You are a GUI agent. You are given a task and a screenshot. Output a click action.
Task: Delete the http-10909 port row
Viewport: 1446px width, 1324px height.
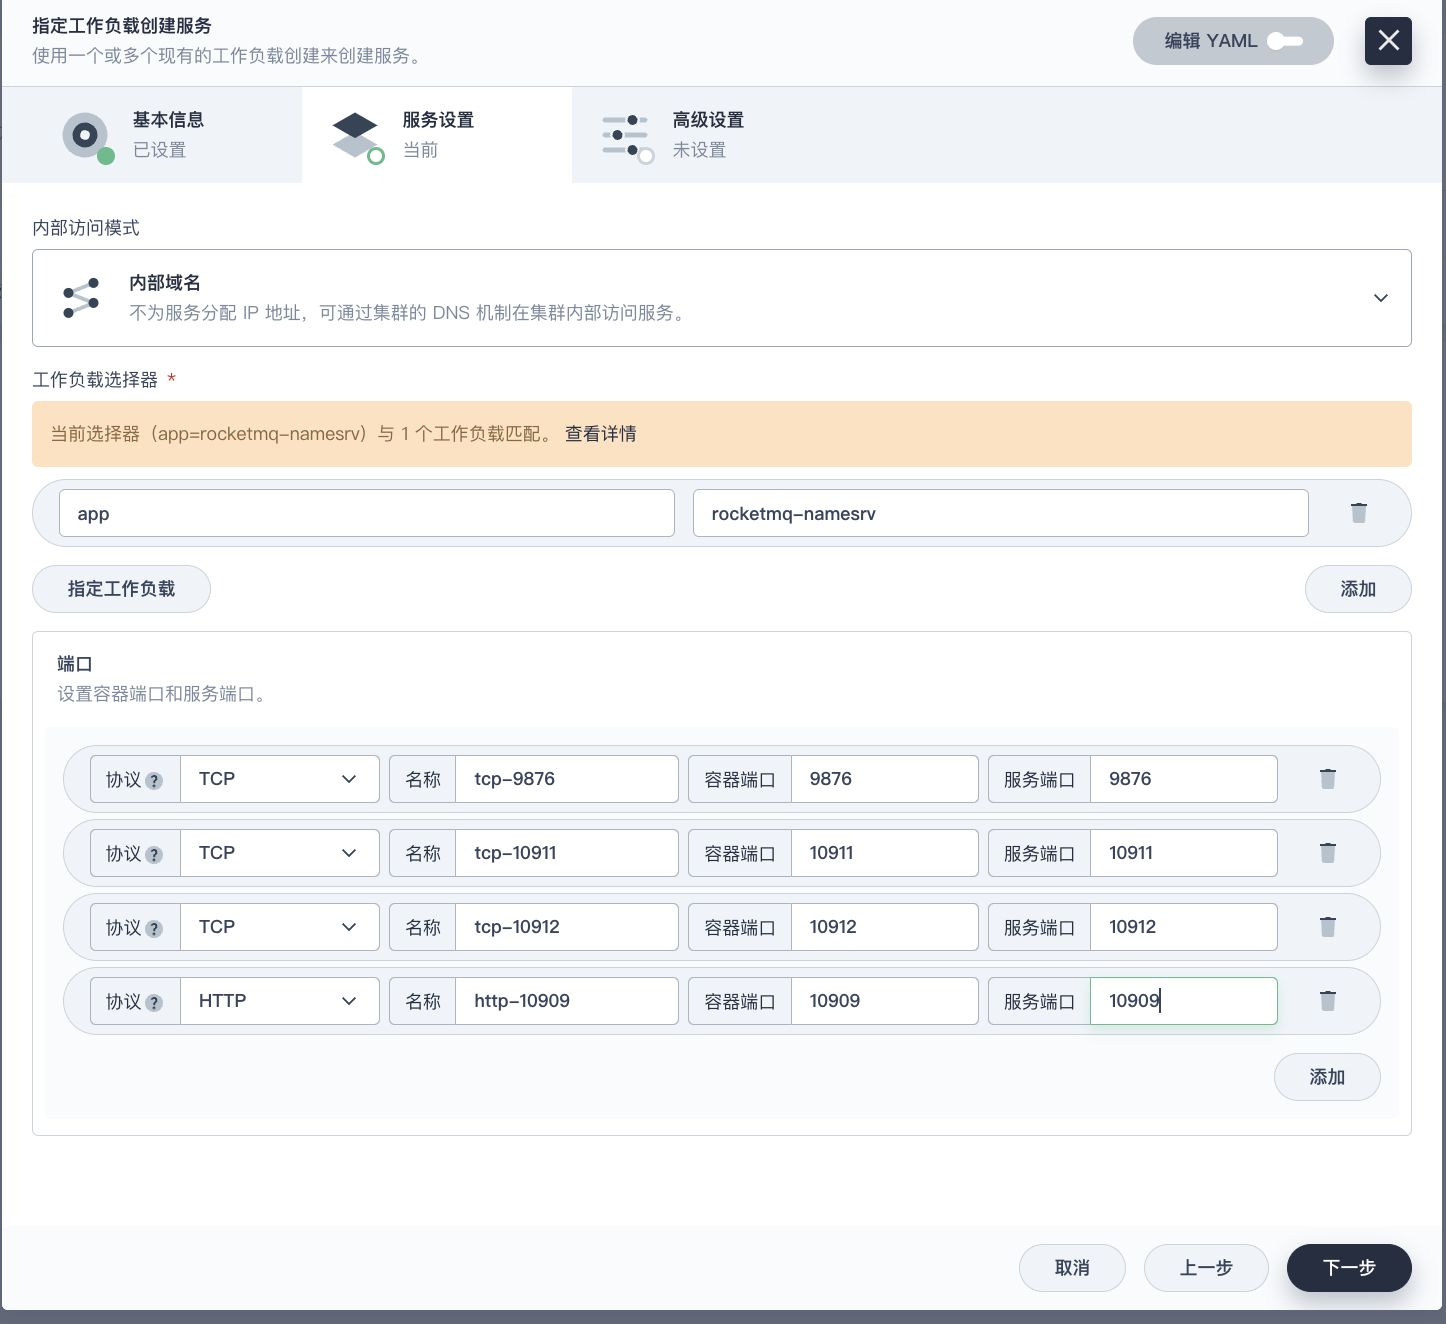coord(1328,1001)
